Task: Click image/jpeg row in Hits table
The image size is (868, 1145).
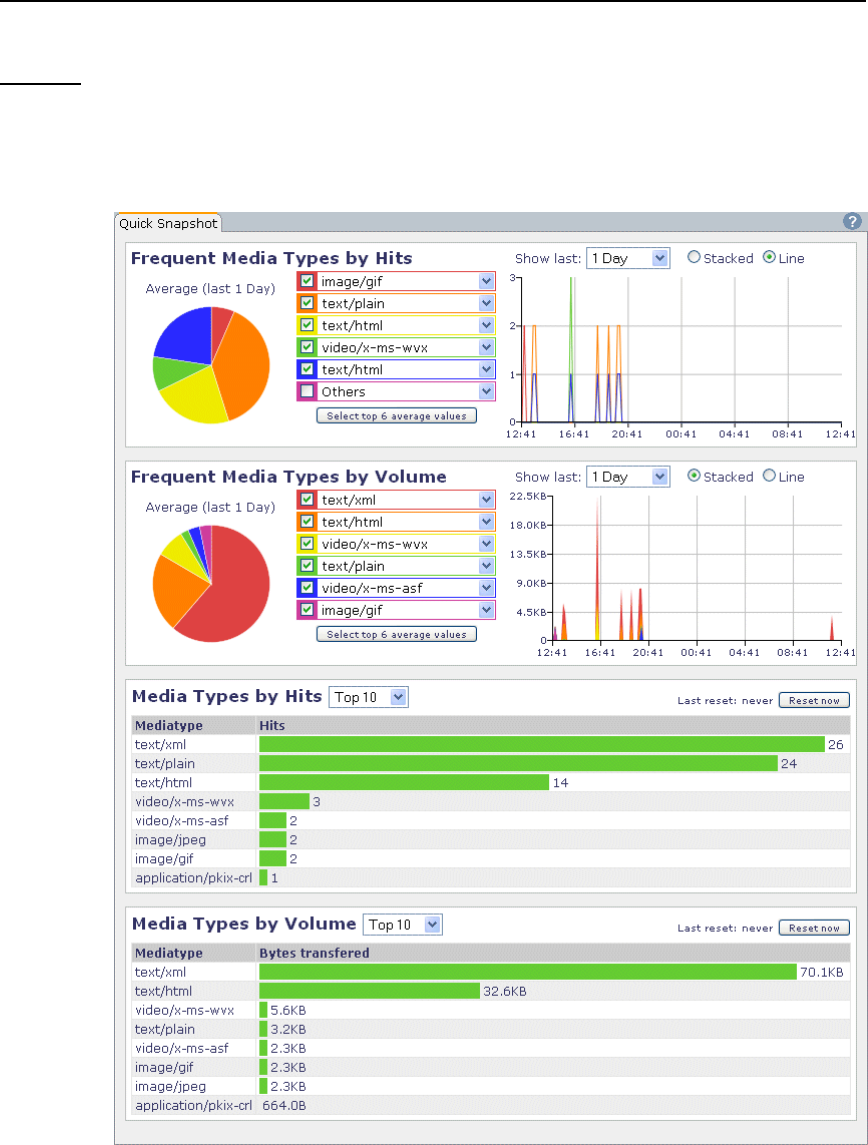Action: pyautogui.click(x=491, y=840)
